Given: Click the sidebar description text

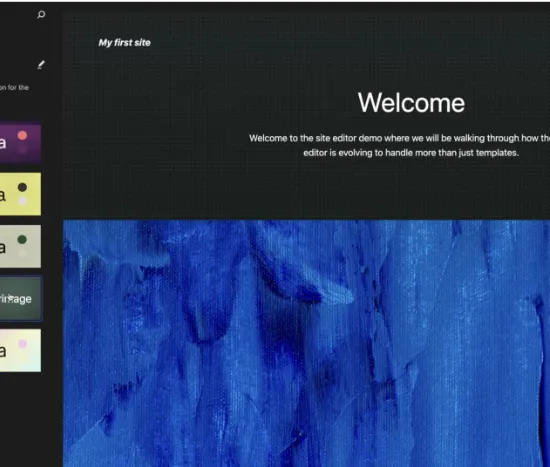Looking at the screenshot, I should click(x=14, y=87).
